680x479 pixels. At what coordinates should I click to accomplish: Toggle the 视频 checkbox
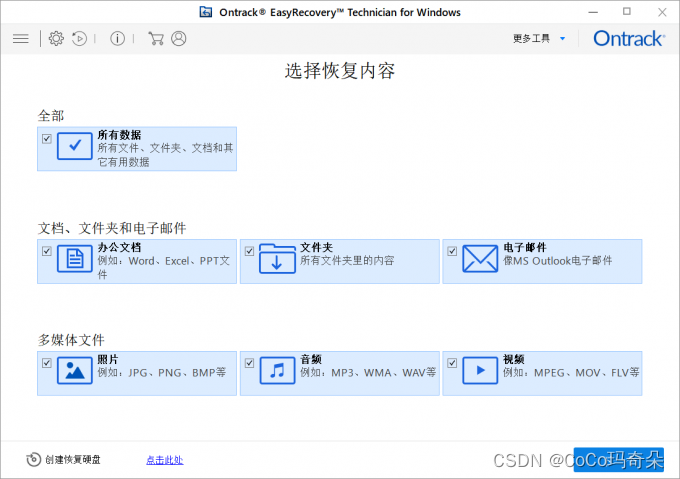click(x=452, y=363)
